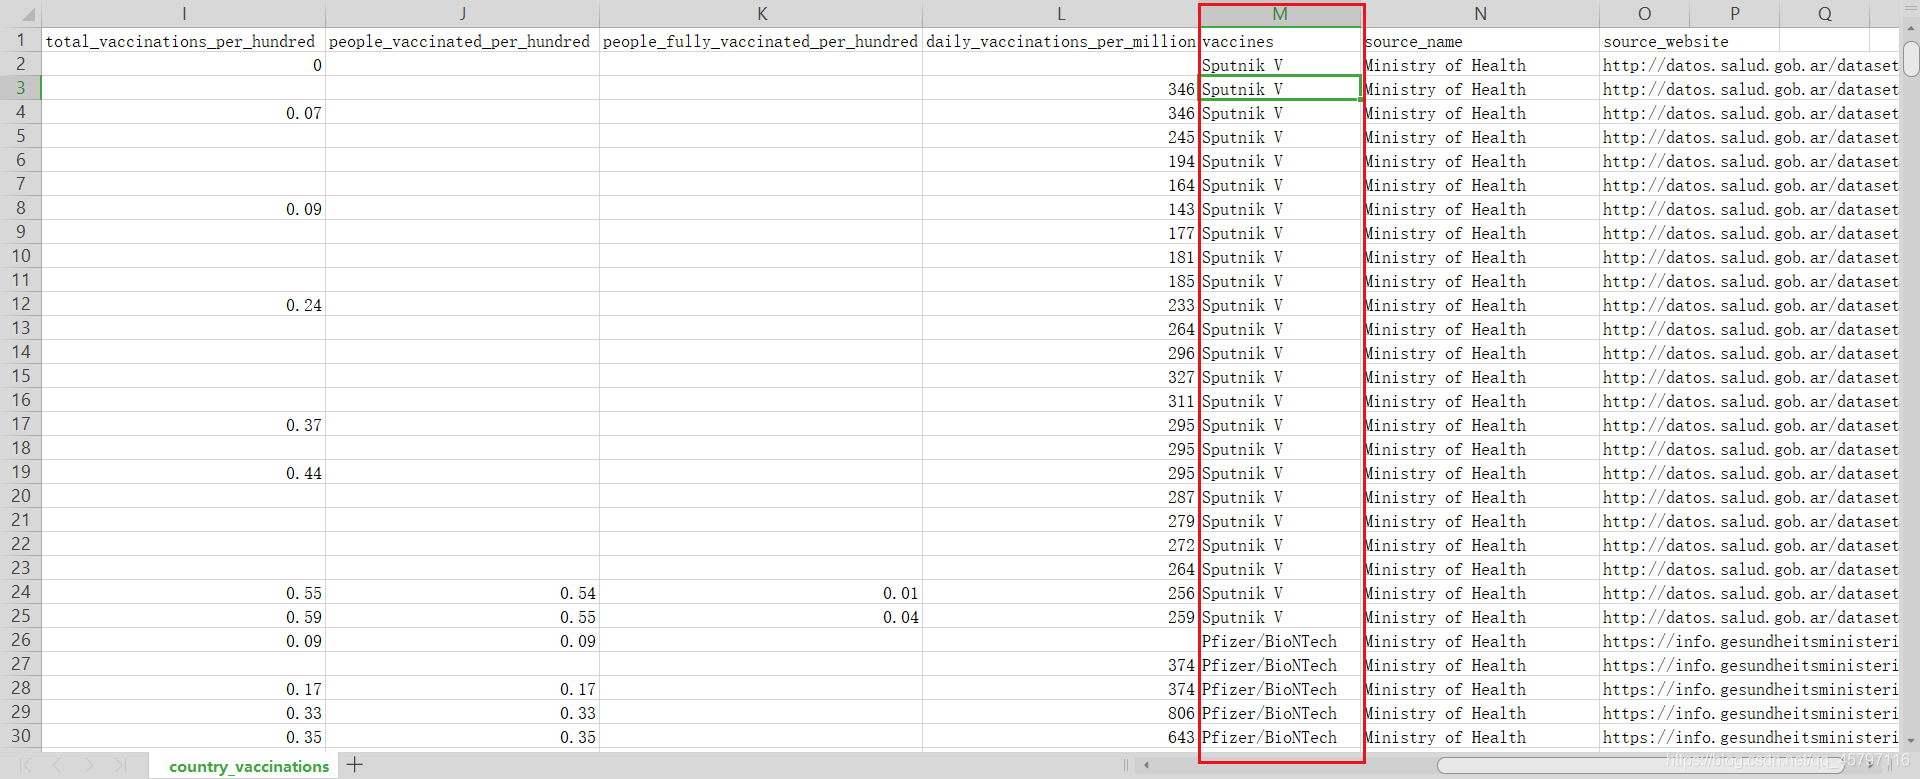Select cell with value 0.17 in column J
Viewport: 1920px width, 779px height.
coord(462,688)
